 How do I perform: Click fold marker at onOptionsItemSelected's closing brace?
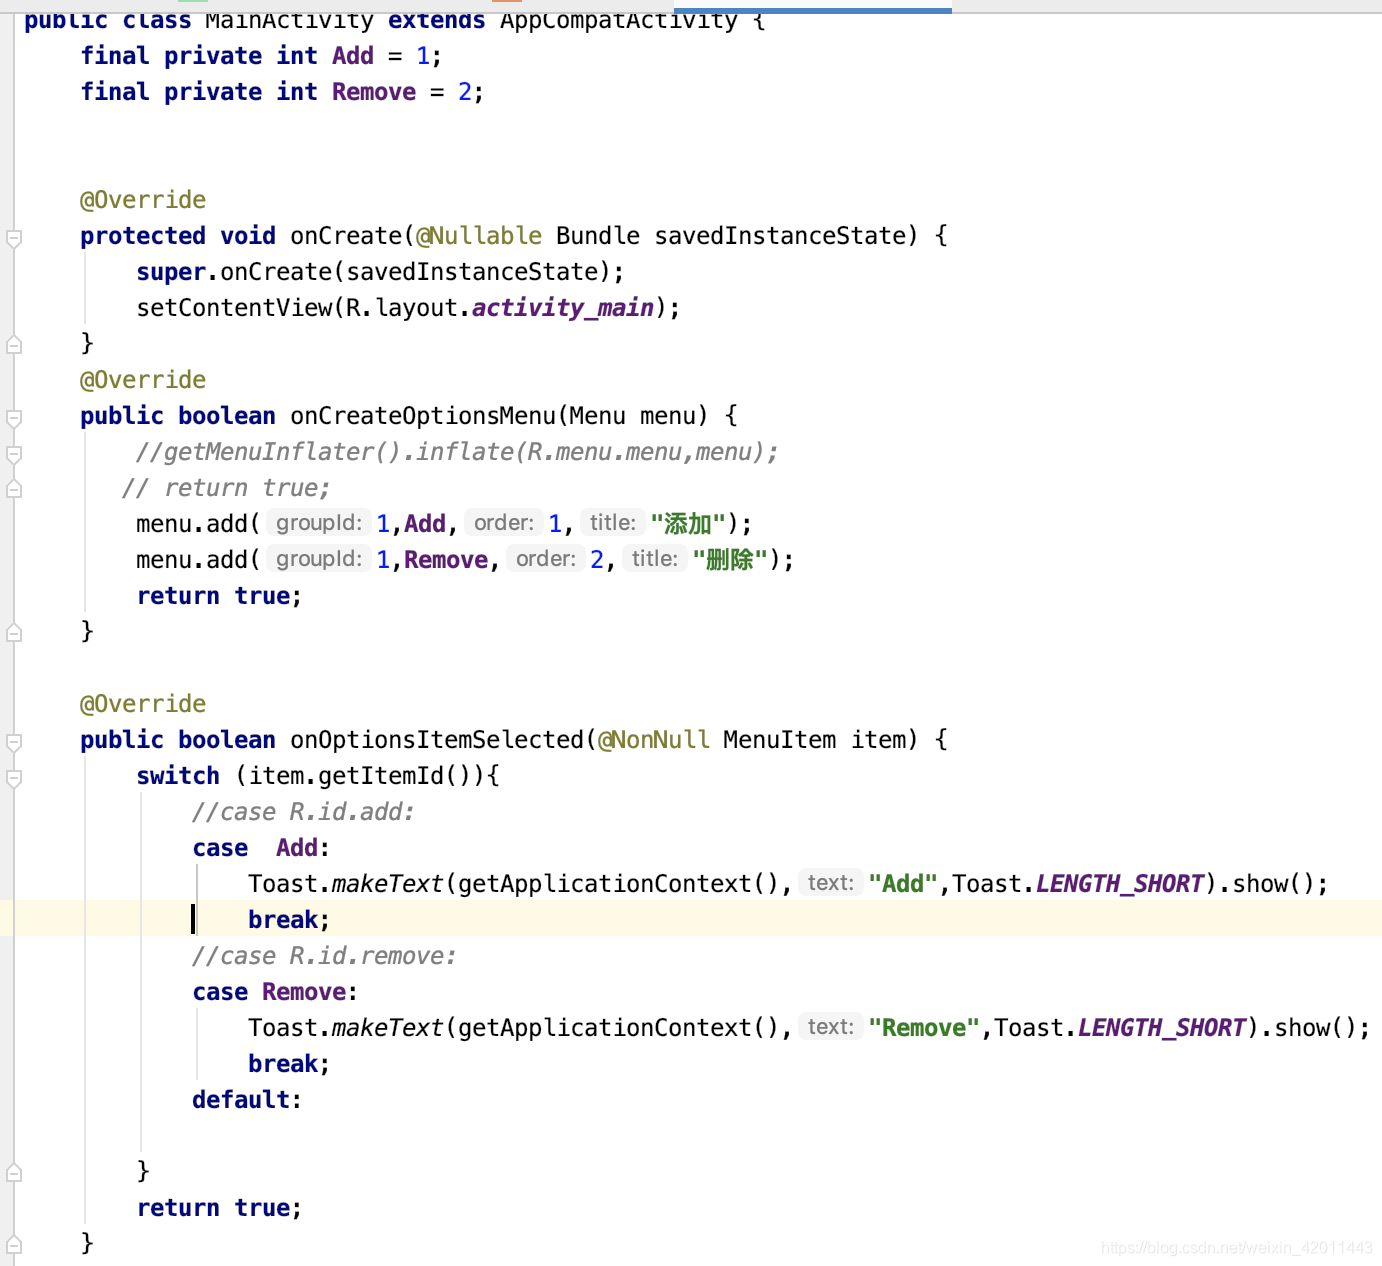14,1244
